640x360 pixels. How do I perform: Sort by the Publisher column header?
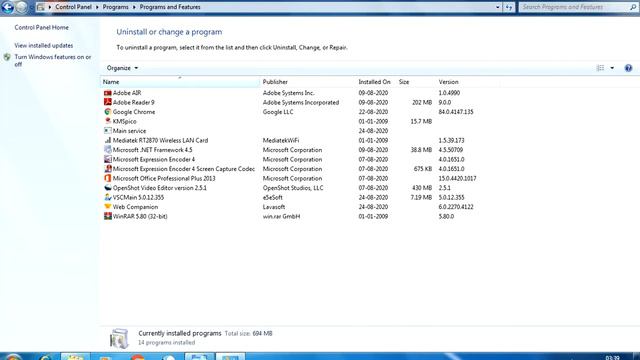coord(307,82)
